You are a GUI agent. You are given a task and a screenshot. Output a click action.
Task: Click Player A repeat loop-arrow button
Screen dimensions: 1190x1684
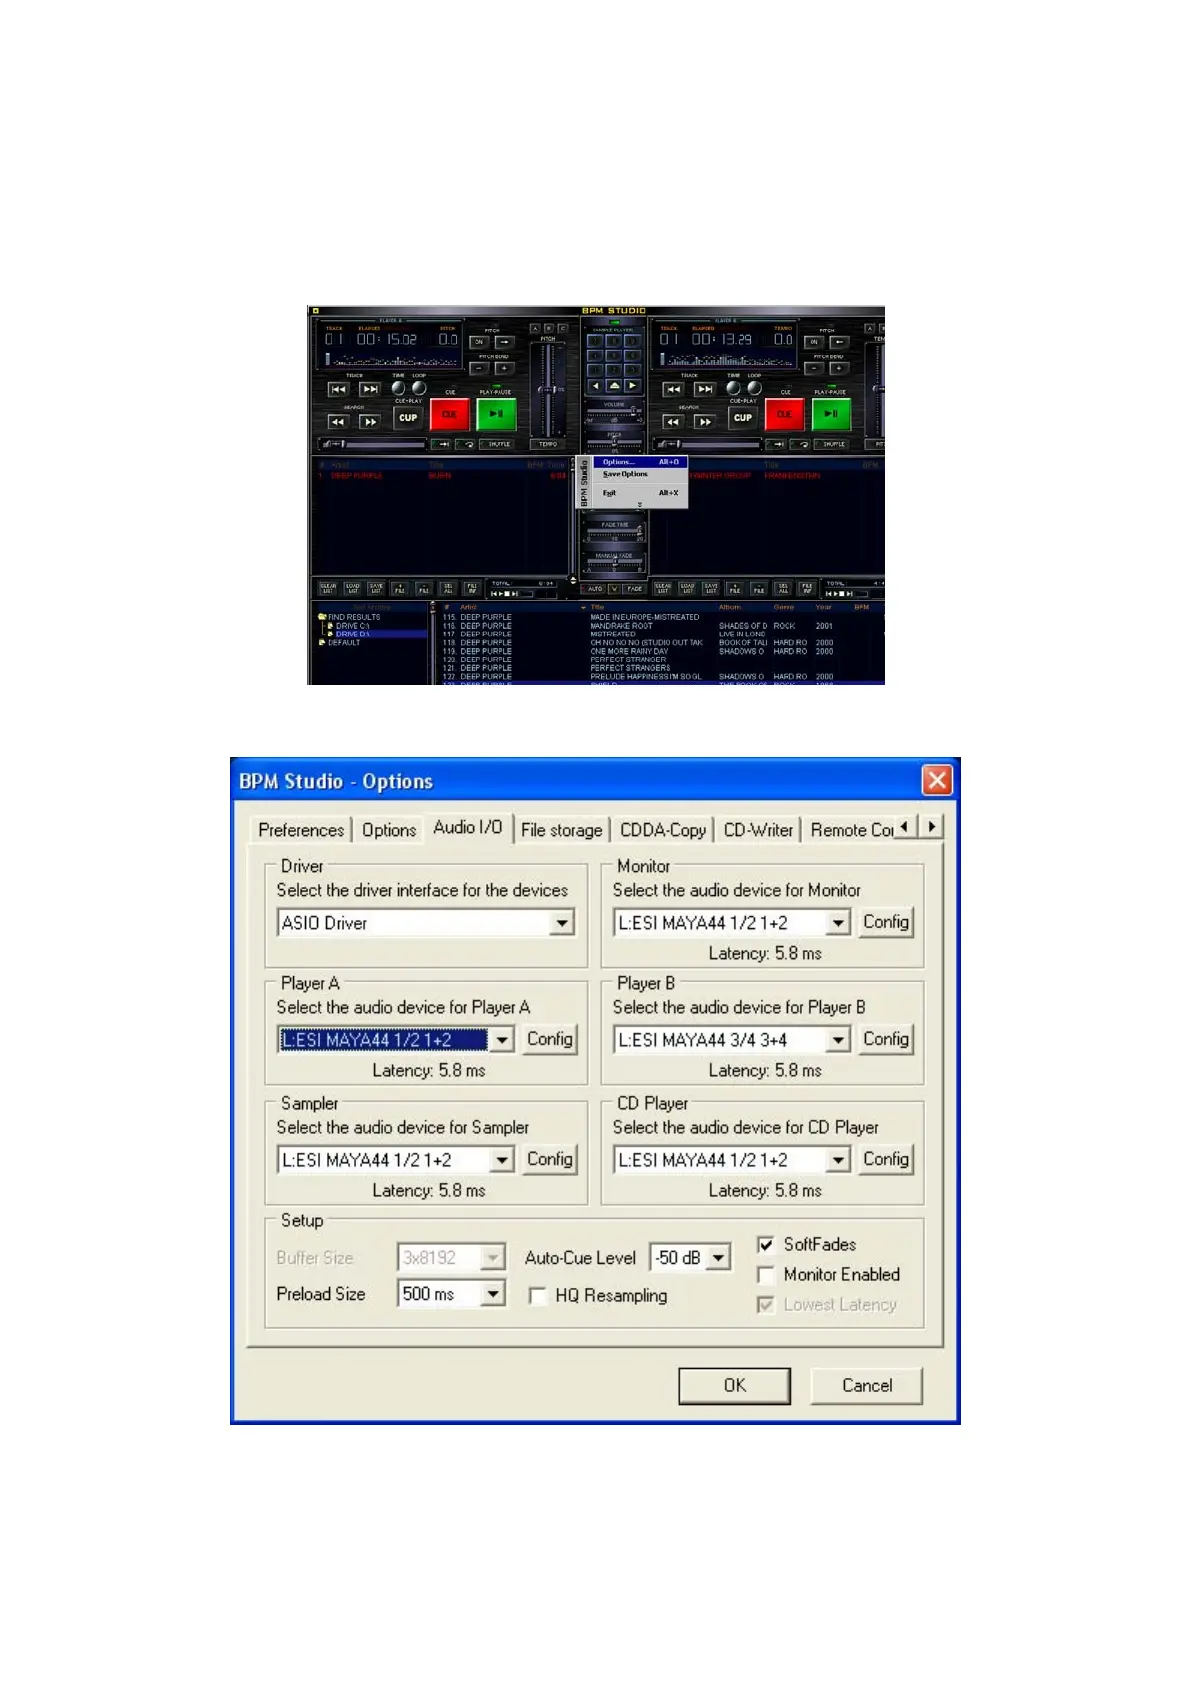465,444
